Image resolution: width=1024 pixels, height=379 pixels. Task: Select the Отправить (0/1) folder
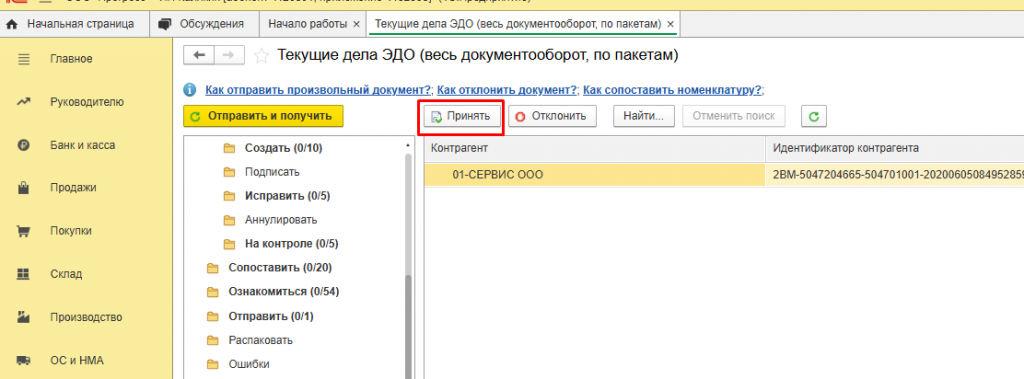tap(271, 316)
